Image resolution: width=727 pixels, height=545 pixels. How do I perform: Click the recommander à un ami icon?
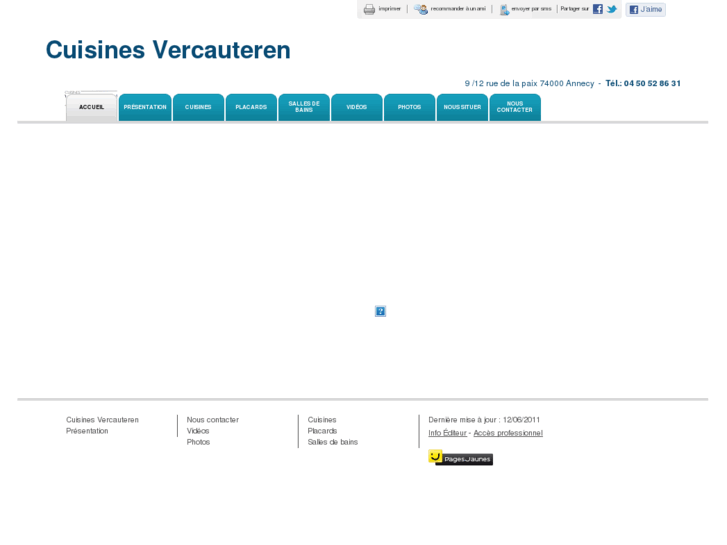click(x=421, y=9)
